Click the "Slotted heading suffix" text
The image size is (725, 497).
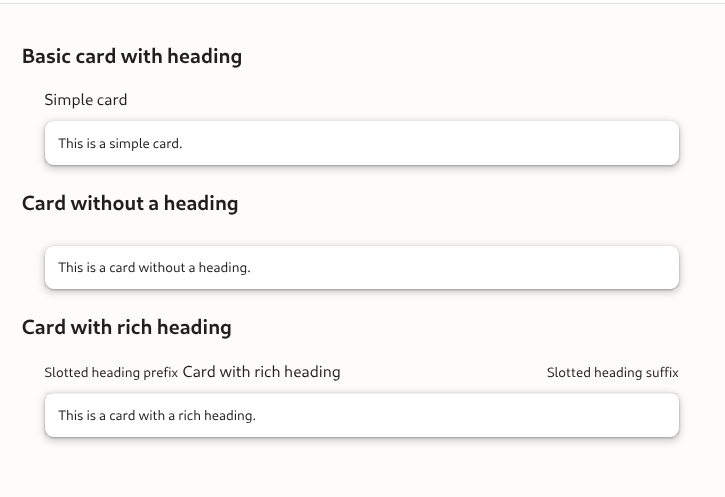[612, 373]
